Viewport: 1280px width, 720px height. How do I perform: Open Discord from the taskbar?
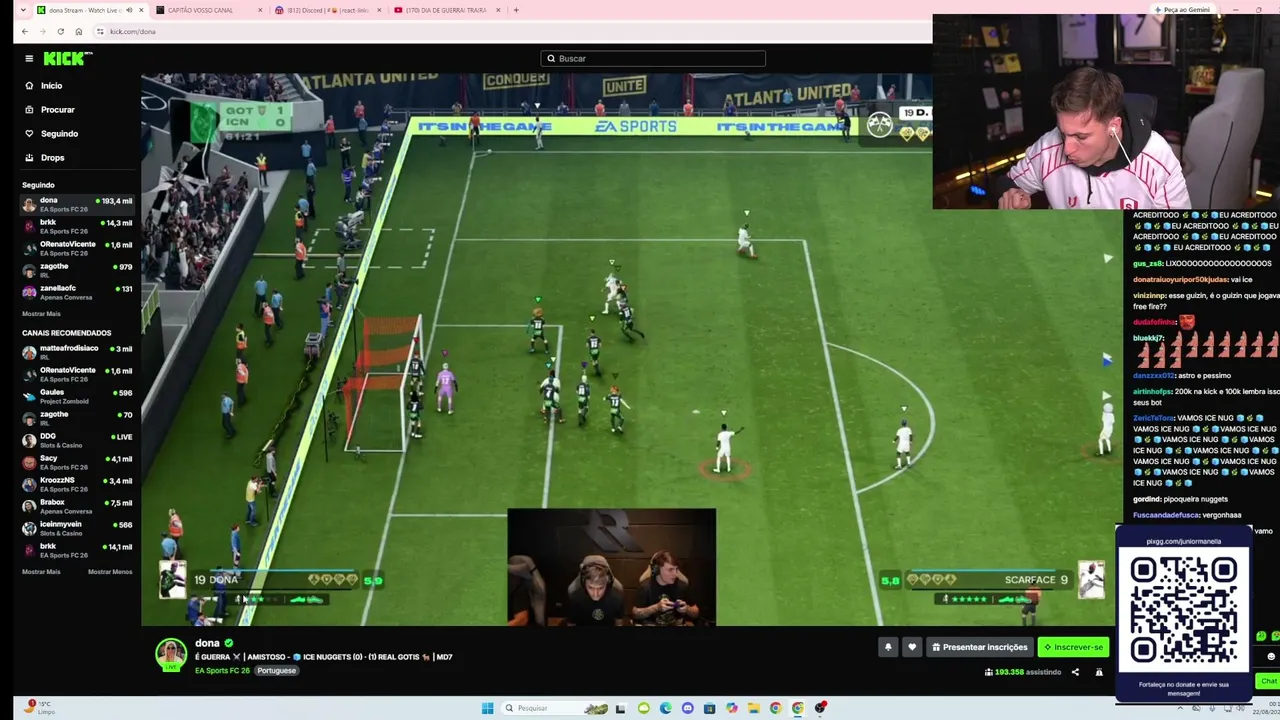click(687, 708)
